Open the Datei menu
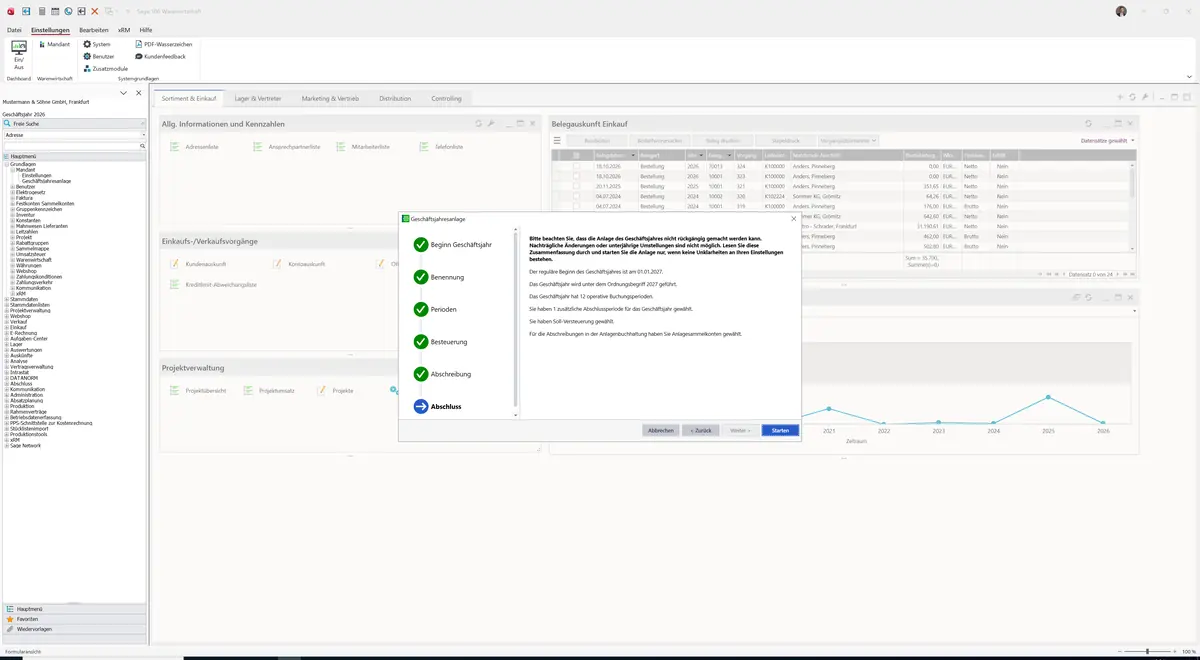Image resolution: width=1200 pixels, height=660 pixels. point(14,30)
